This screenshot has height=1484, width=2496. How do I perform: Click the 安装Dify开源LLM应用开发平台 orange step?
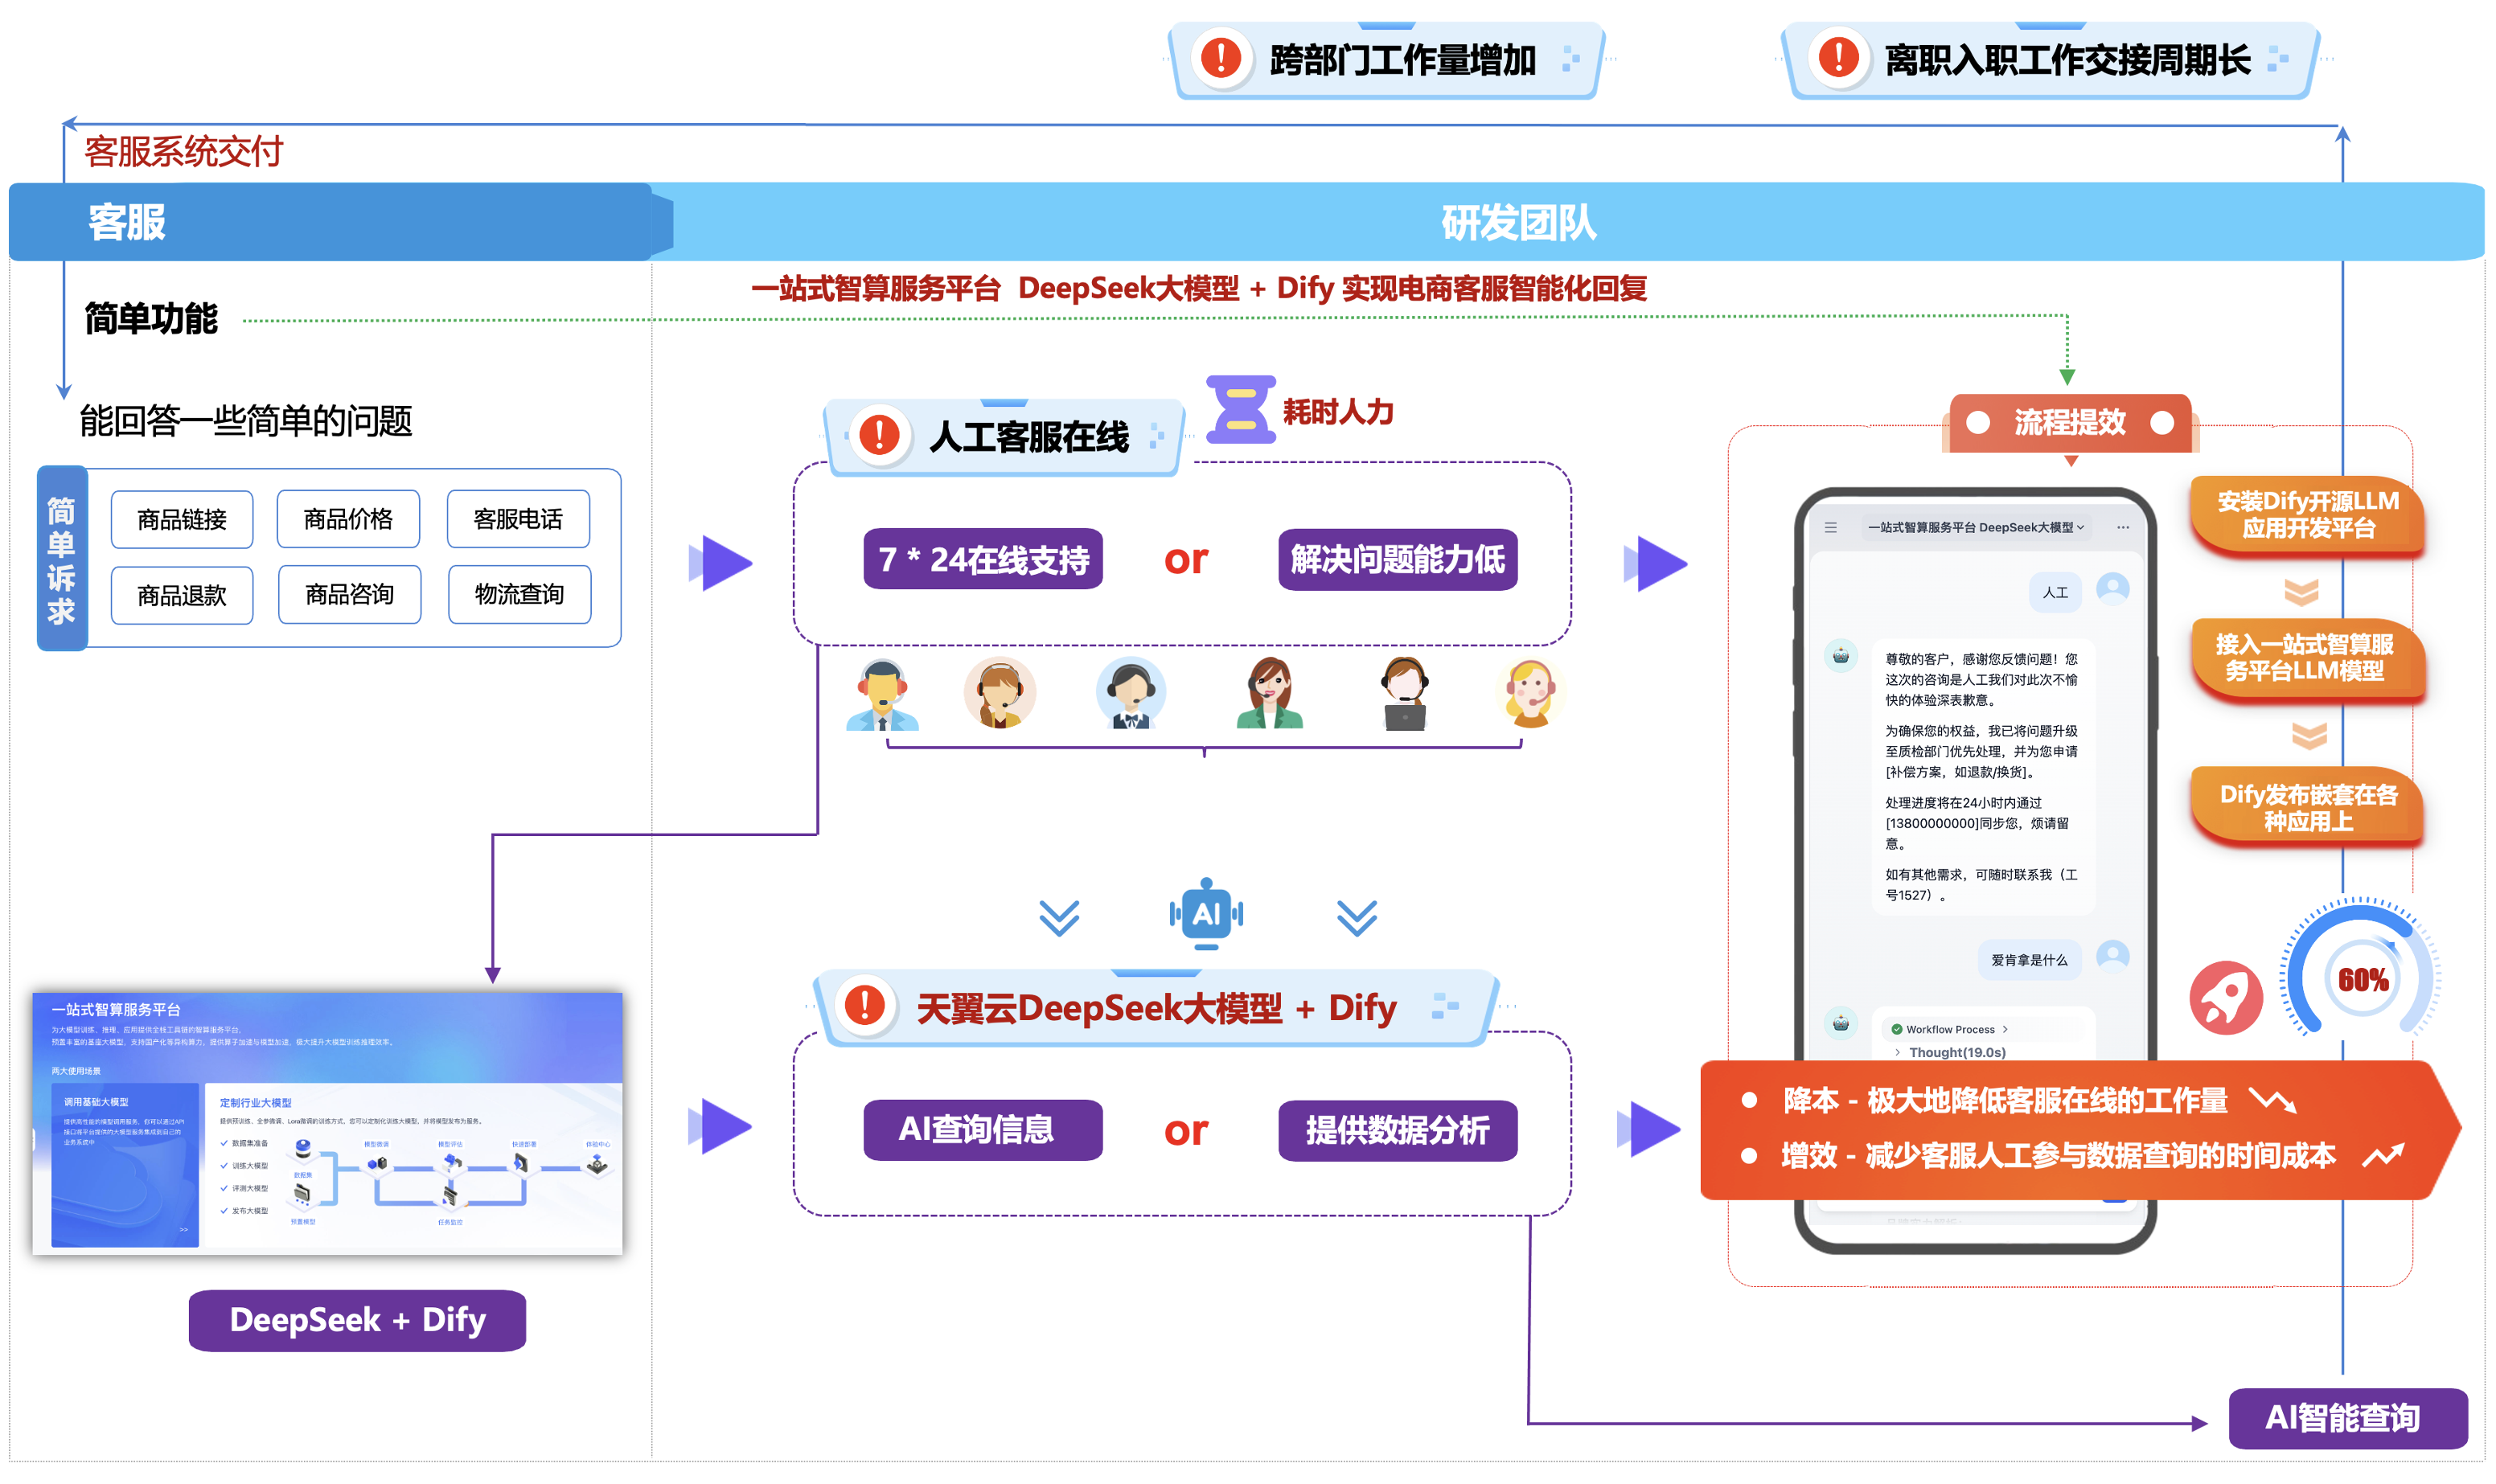tap(2307, 515)
